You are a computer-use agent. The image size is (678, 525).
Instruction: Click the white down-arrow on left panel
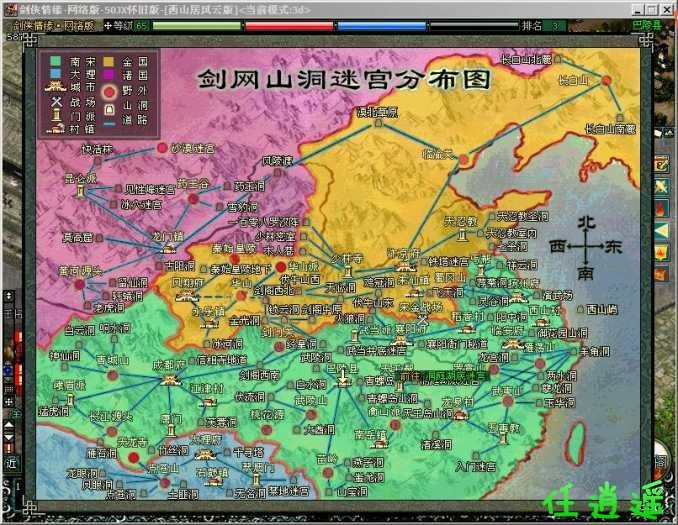click(x=9, y=437)
